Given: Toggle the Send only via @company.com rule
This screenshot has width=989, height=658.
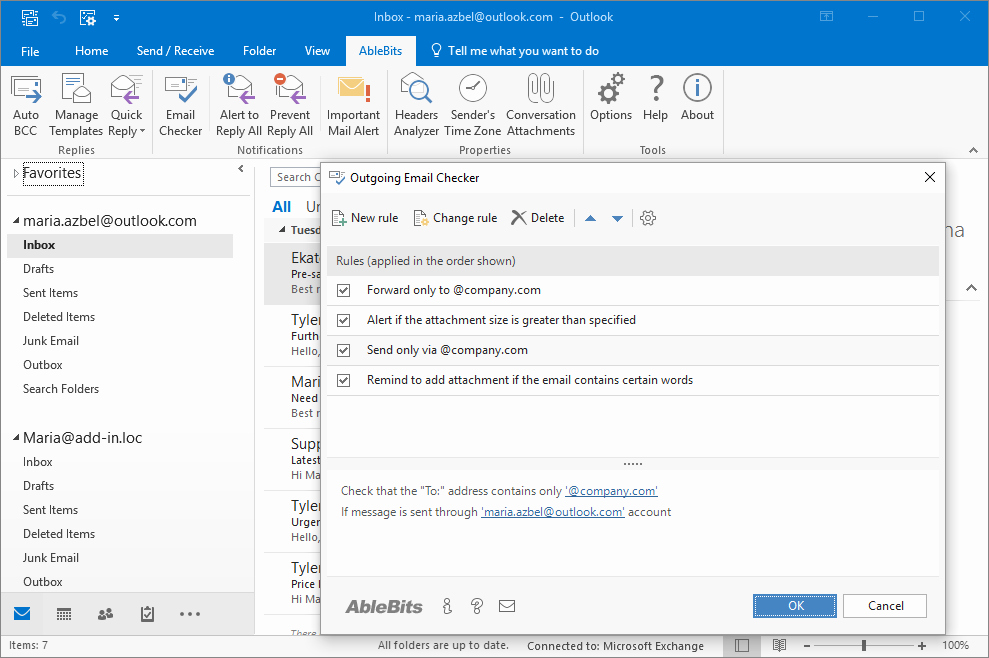Looking at the screenshot, I should 343,350.
